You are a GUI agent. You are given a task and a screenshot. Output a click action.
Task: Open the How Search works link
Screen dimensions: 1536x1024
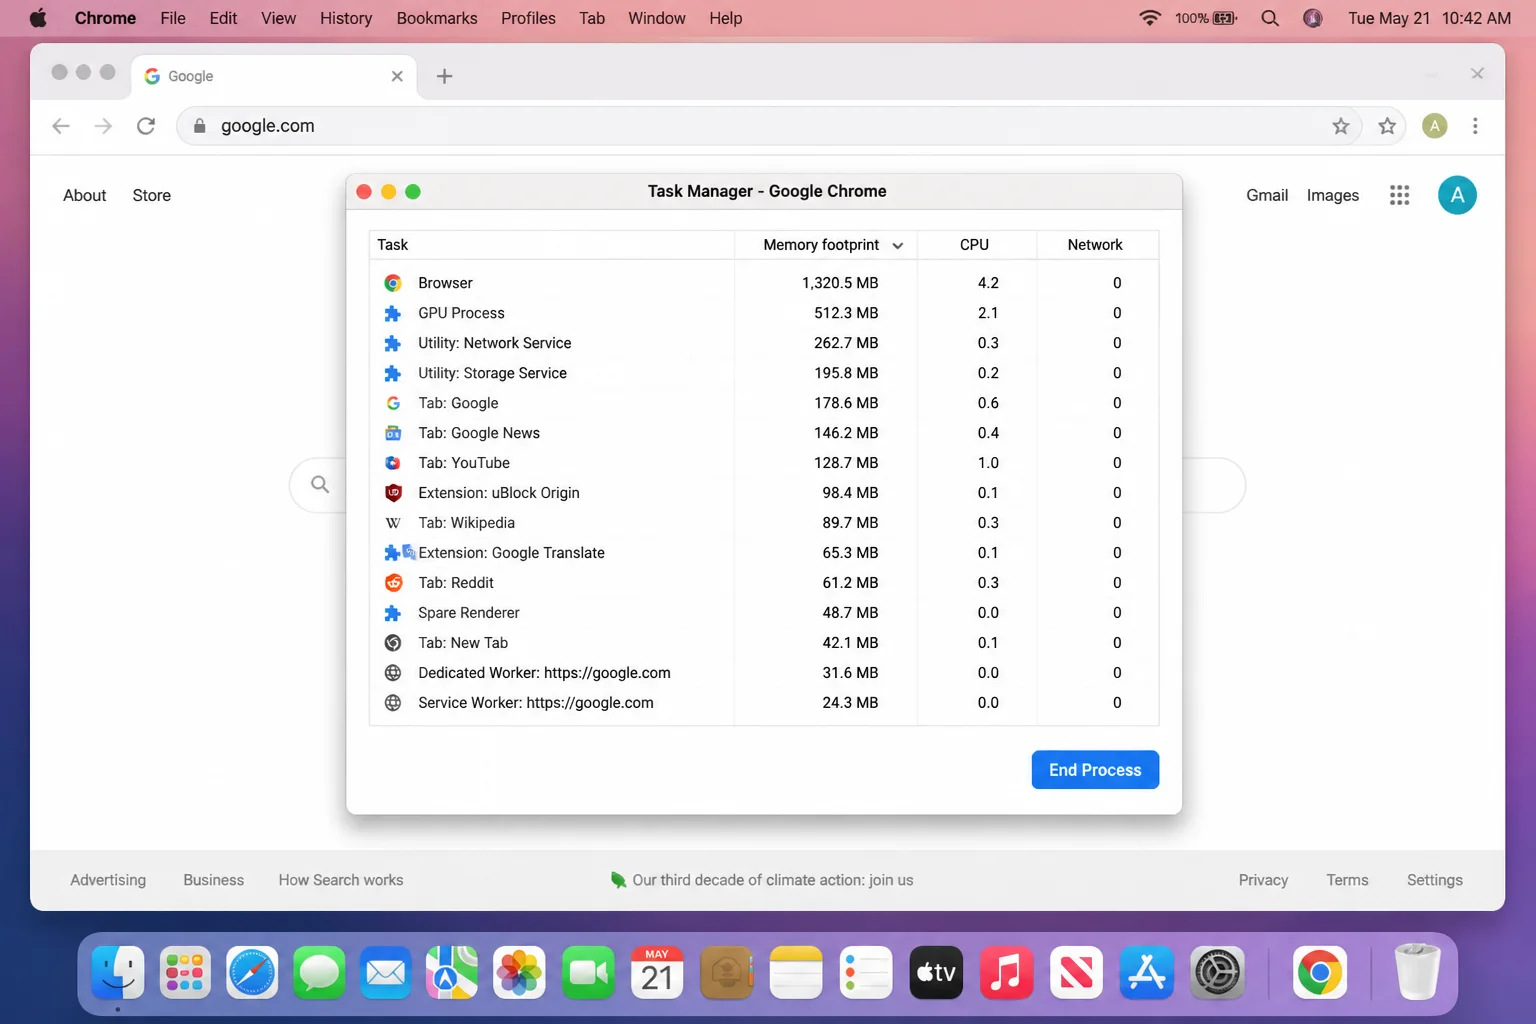(341, 880)
